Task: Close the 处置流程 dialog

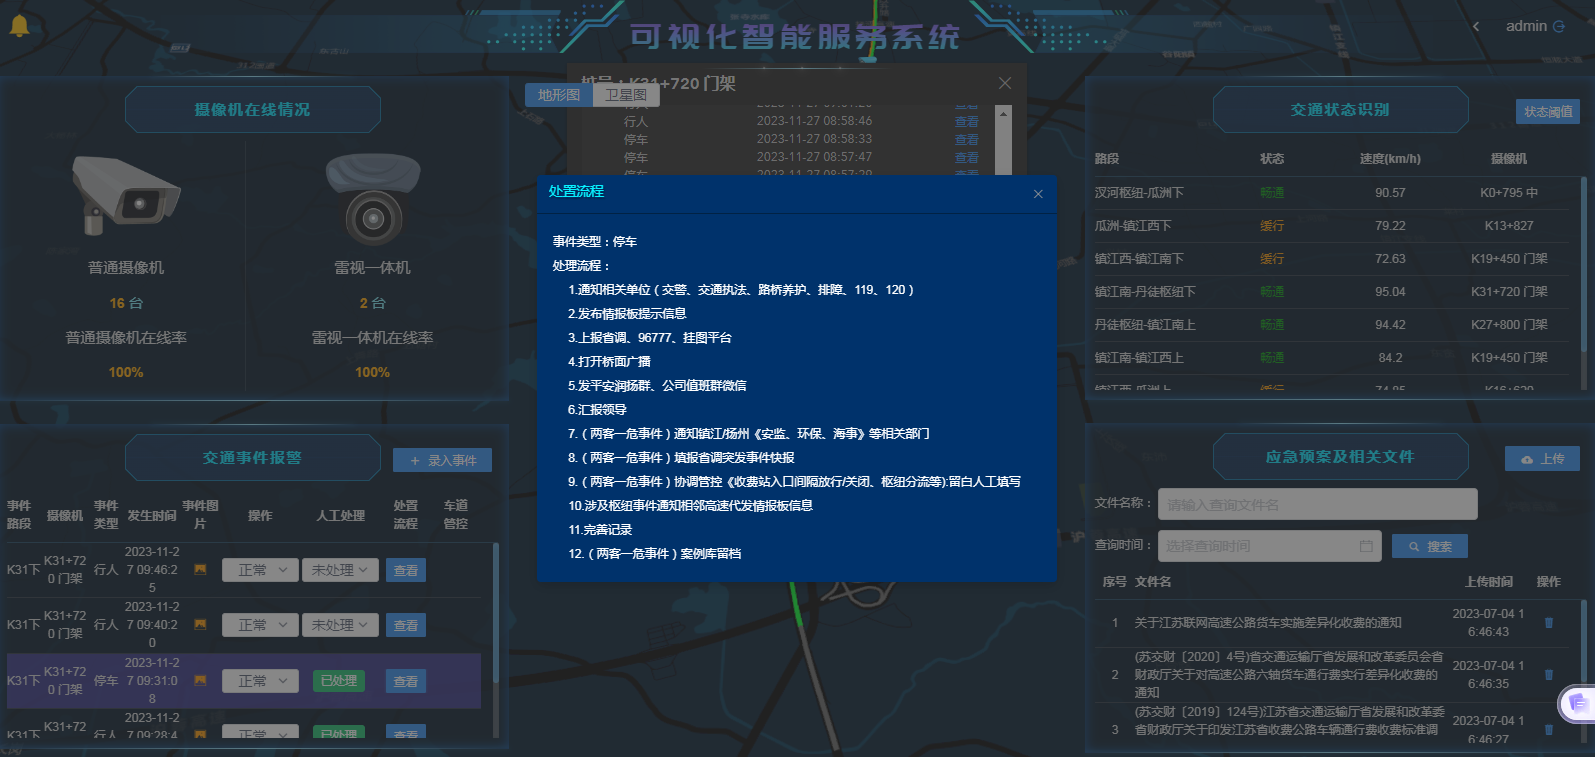Action: point(1038,194)
